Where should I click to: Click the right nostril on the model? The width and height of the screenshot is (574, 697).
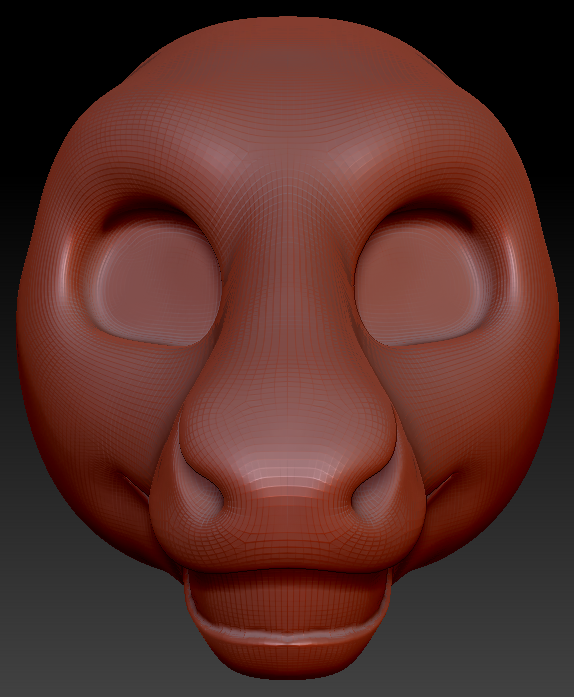tap(376, 489)
